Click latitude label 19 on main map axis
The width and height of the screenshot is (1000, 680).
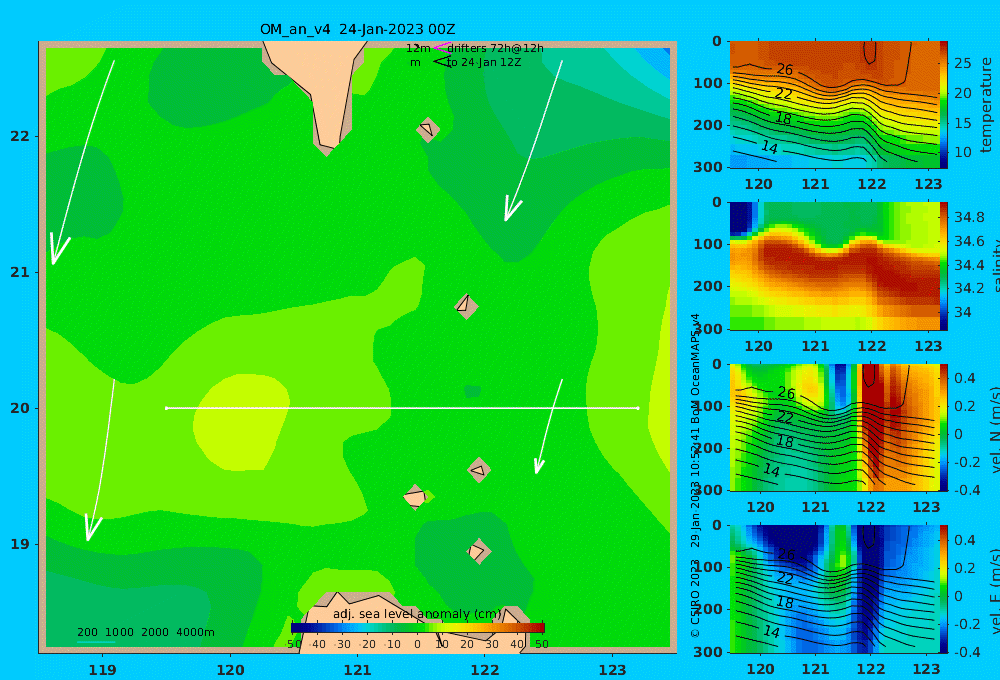point(20,544)
